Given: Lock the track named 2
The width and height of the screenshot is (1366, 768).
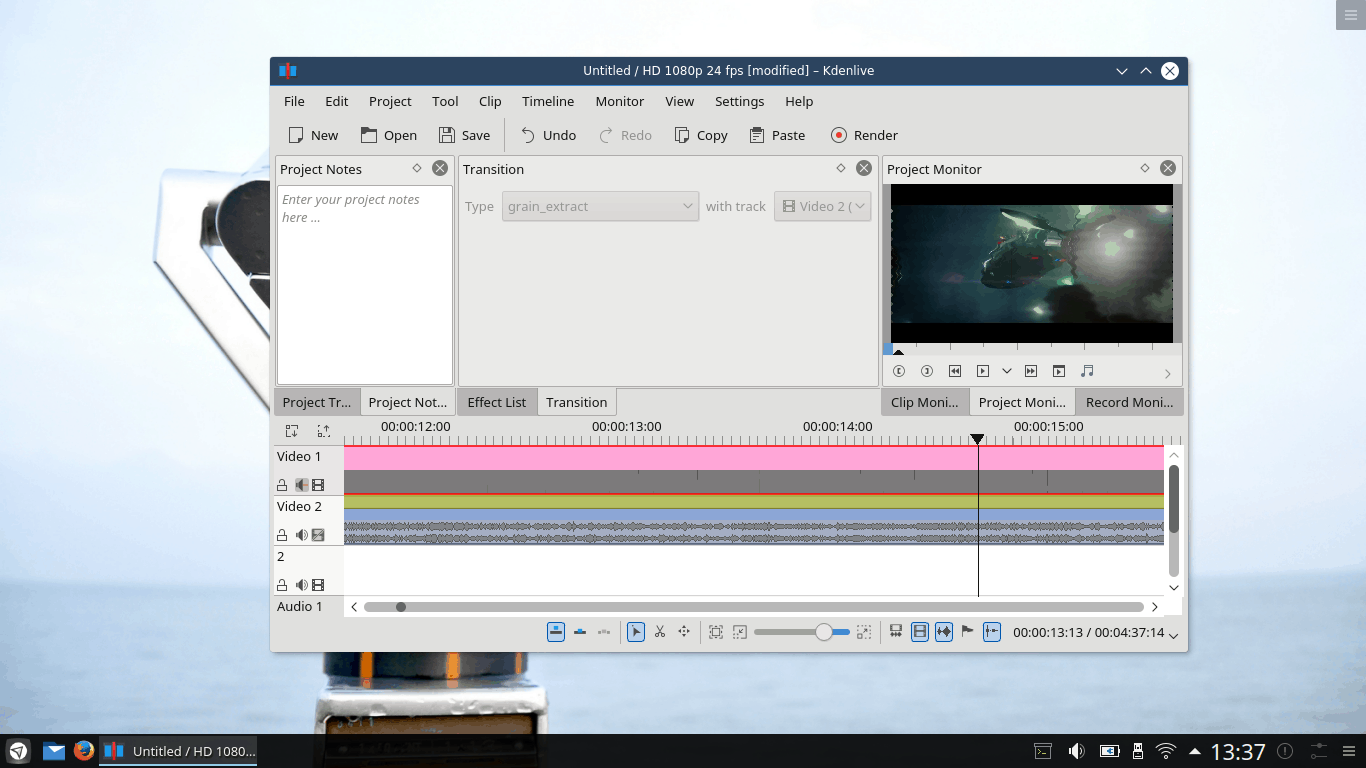Looking at the screenshot, I should (x=282, y=585).
